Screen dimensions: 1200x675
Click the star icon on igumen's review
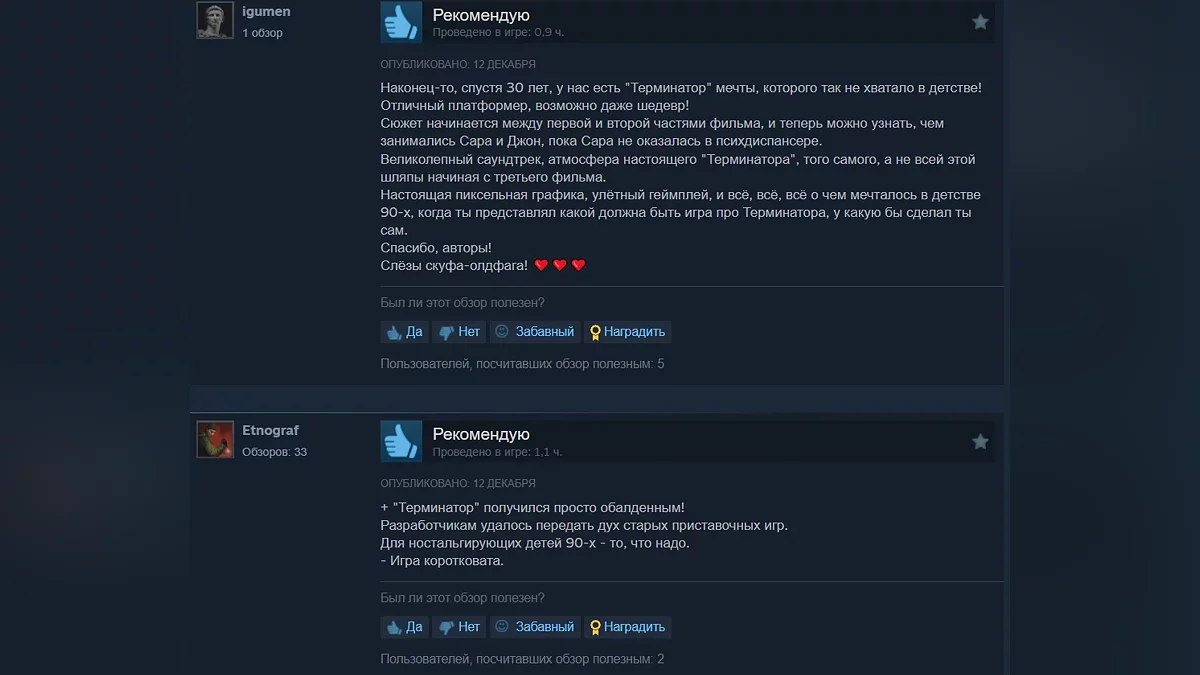click(980, 21)
